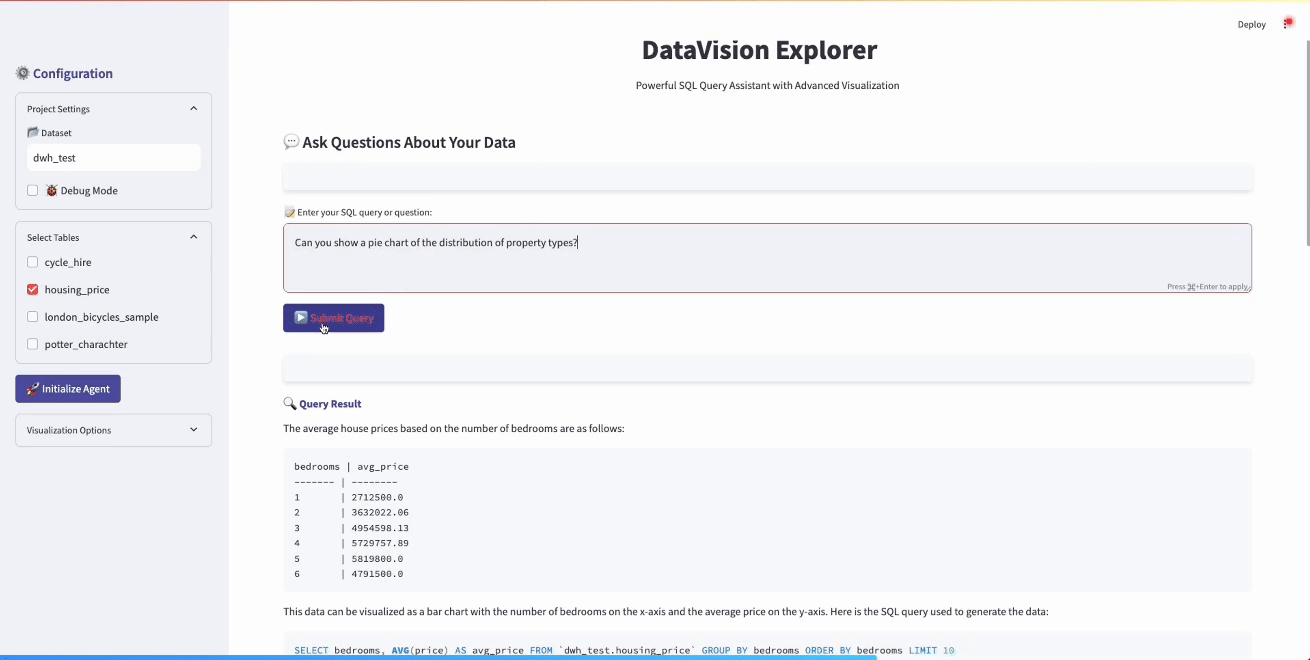Check the cycle_hire table
1310x660 pixels.
[x=32, y=262]
